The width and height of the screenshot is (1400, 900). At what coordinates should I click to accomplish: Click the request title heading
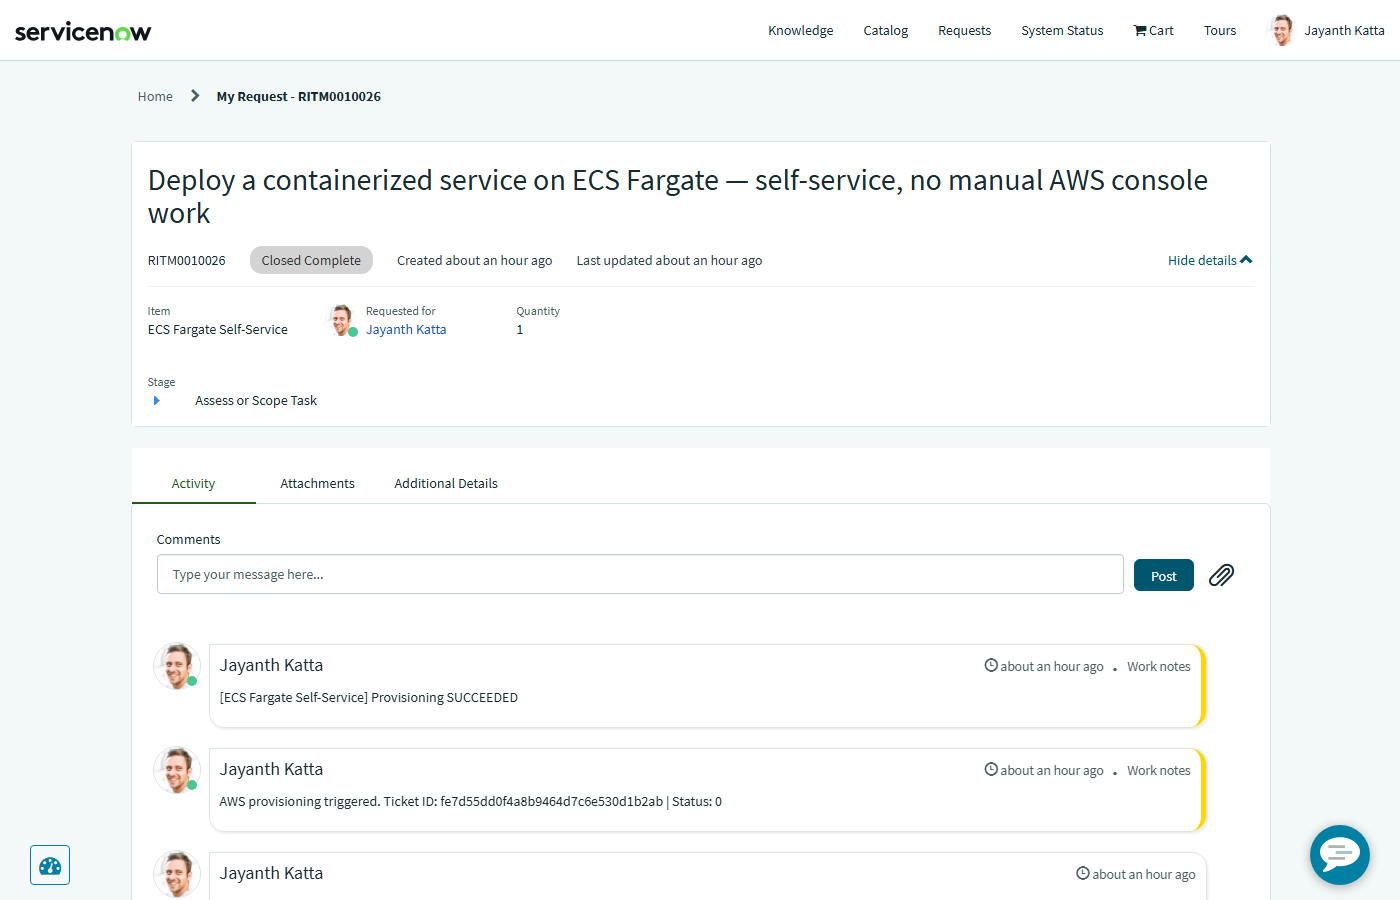pos(678,196)
